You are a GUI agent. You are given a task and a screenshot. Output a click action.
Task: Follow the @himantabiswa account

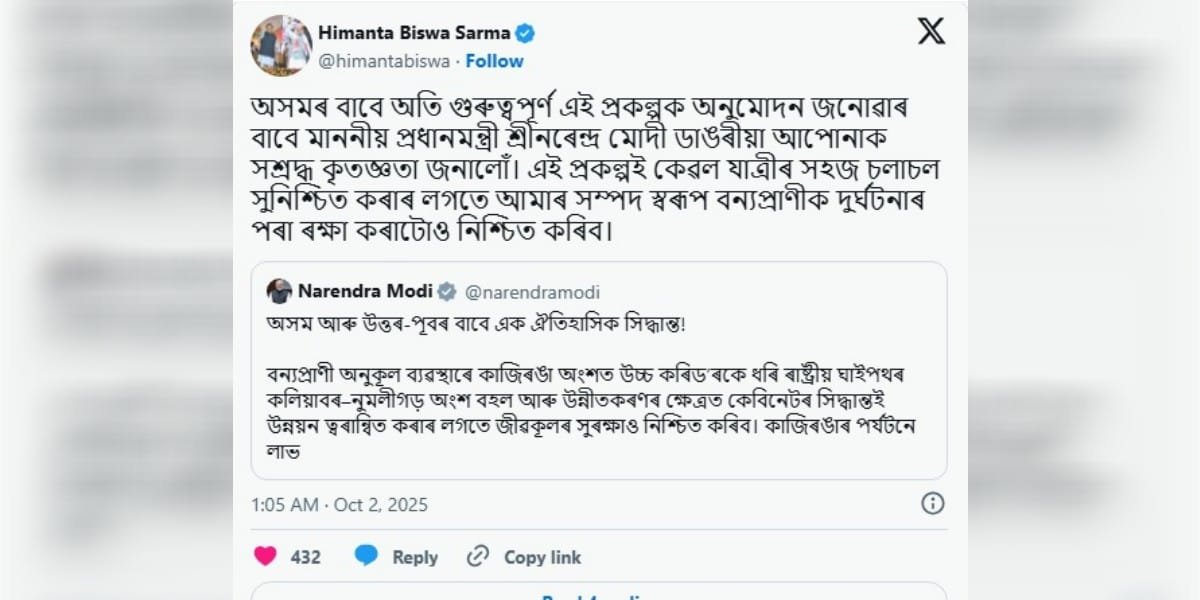coord(494,61)
